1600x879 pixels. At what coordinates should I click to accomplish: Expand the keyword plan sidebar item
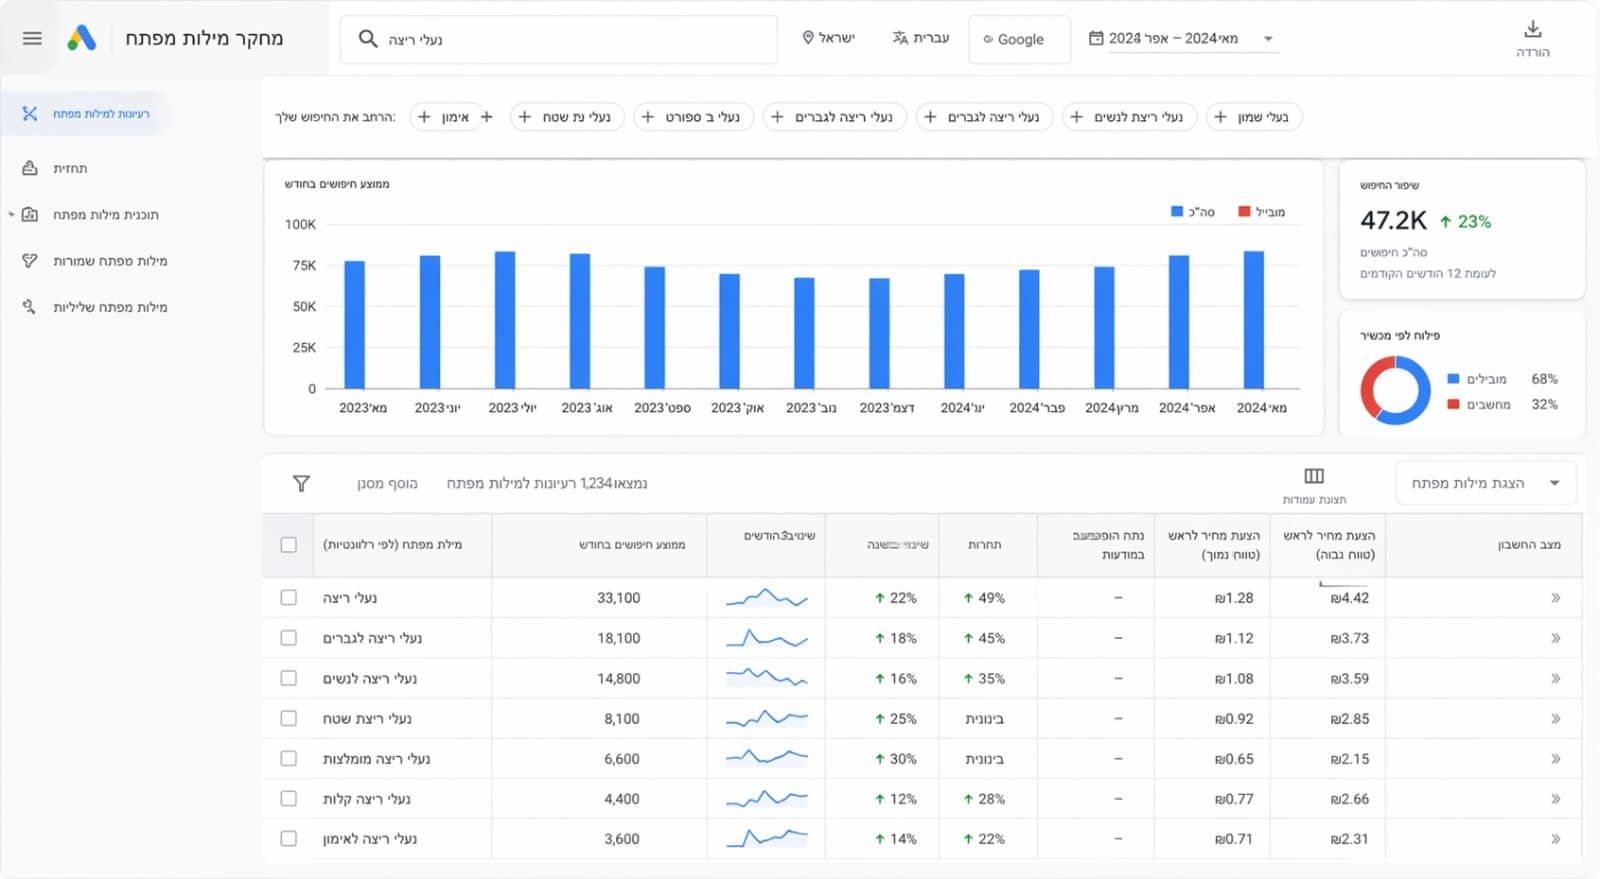(x=11, y=214)
